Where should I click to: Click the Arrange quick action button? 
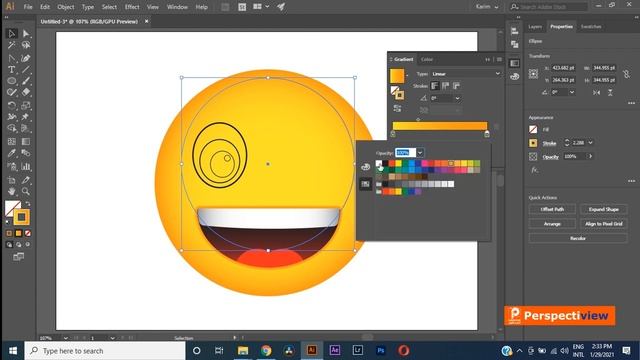coord(552,224)
